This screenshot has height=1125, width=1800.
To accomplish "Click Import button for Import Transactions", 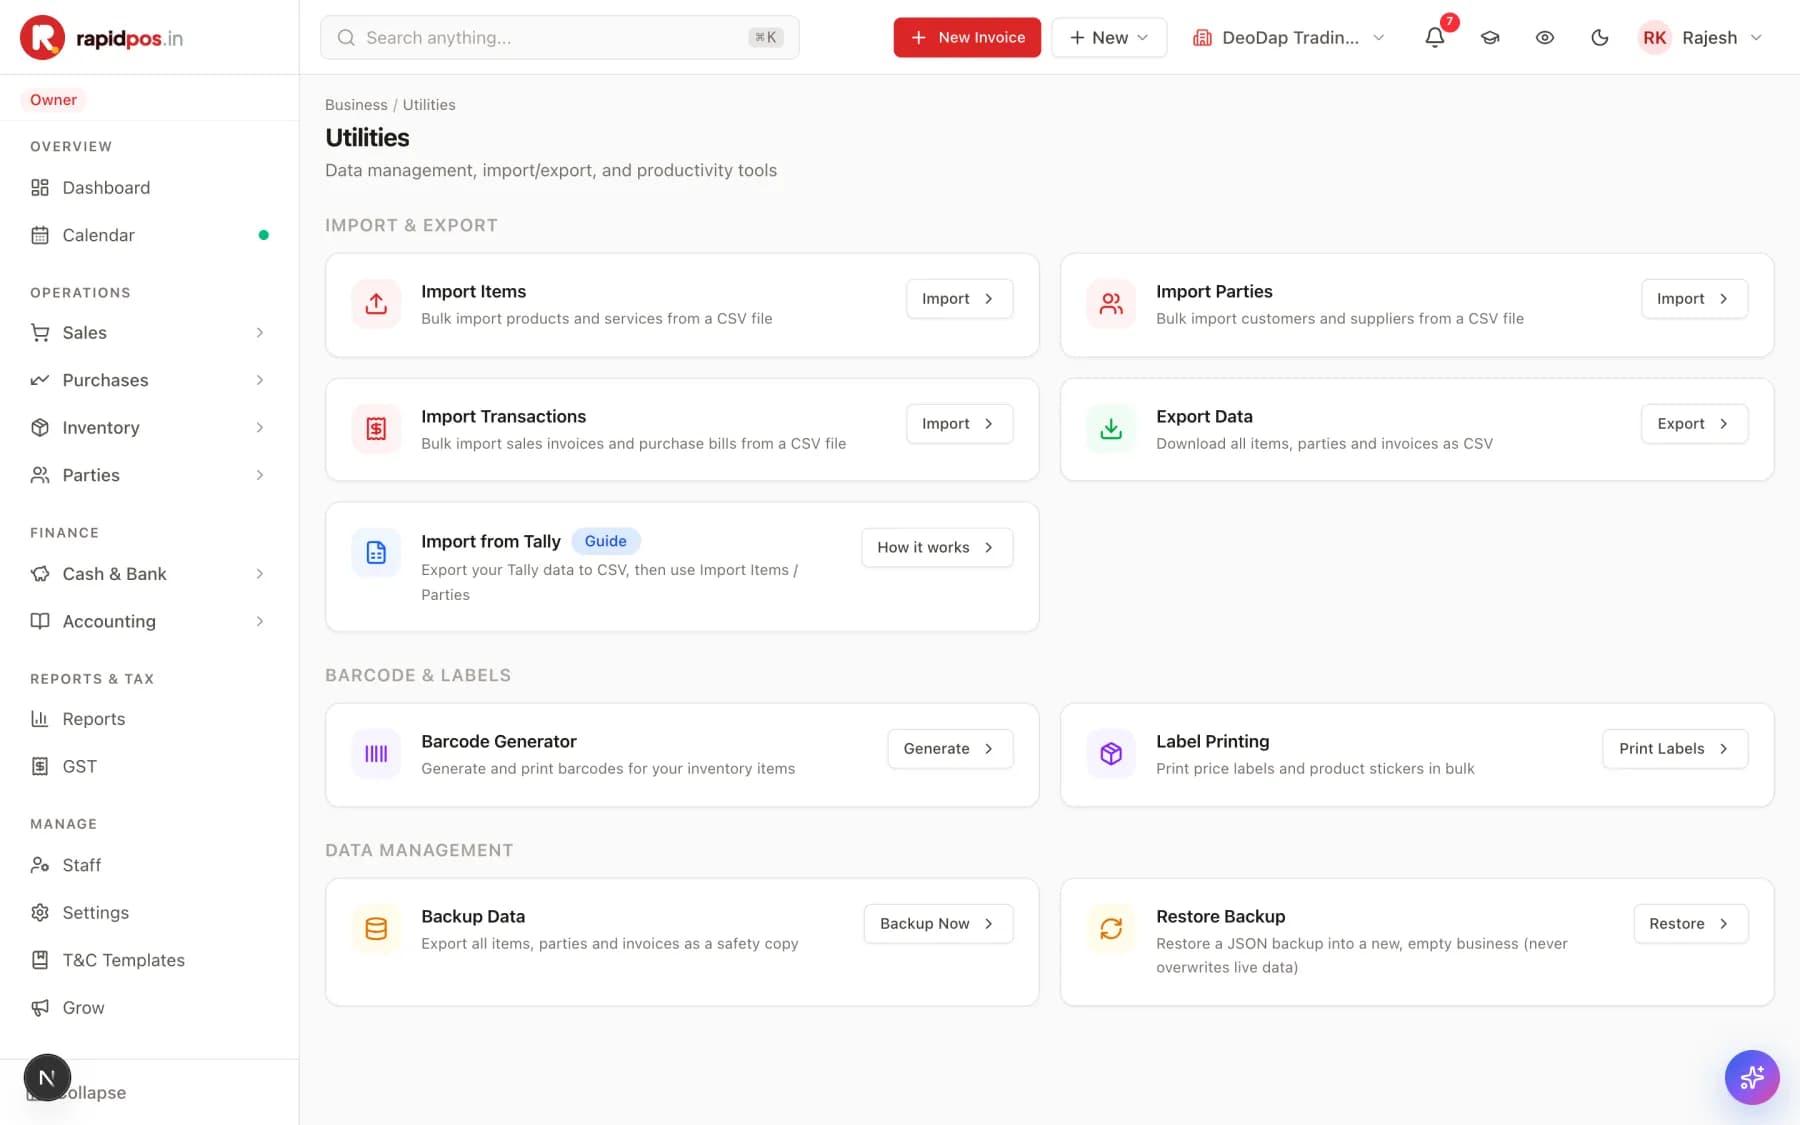I will 959,424.
